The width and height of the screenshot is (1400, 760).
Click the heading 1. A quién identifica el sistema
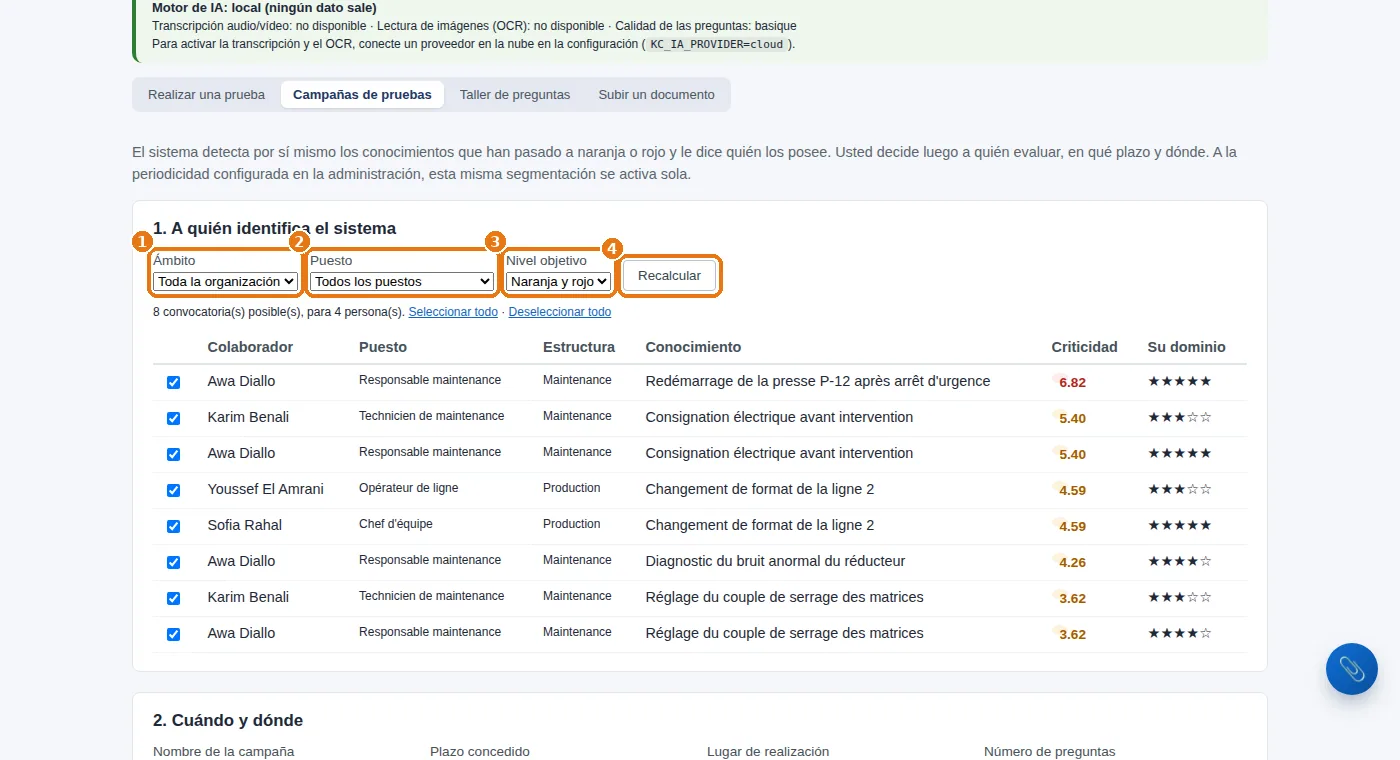tap(275, 229)
